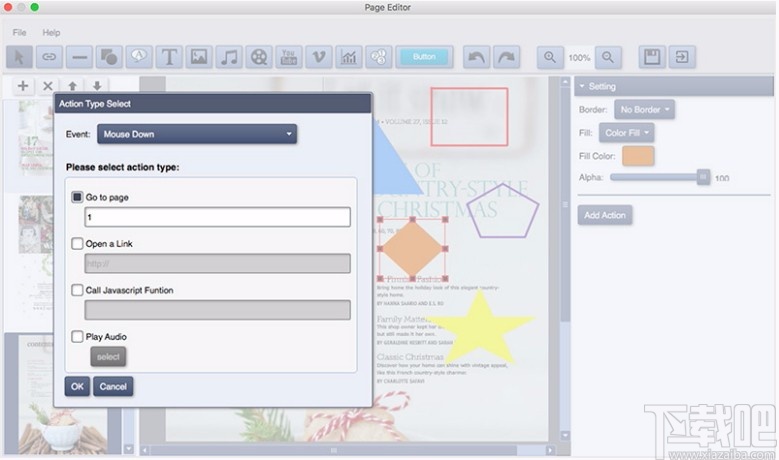Open the Event Mouse Down dropdown

pyautogui.click(x=197, y=134)
